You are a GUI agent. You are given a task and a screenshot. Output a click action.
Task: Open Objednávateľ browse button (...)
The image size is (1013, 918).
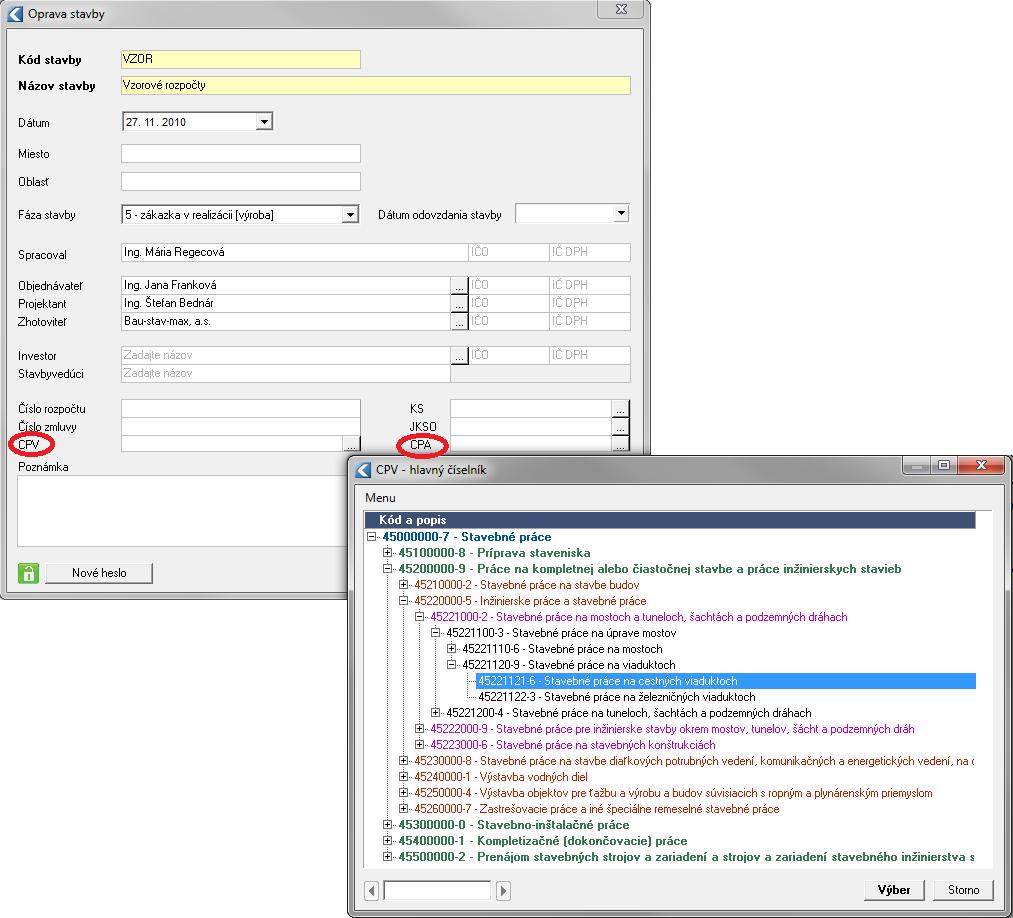(x=459, y=285)
